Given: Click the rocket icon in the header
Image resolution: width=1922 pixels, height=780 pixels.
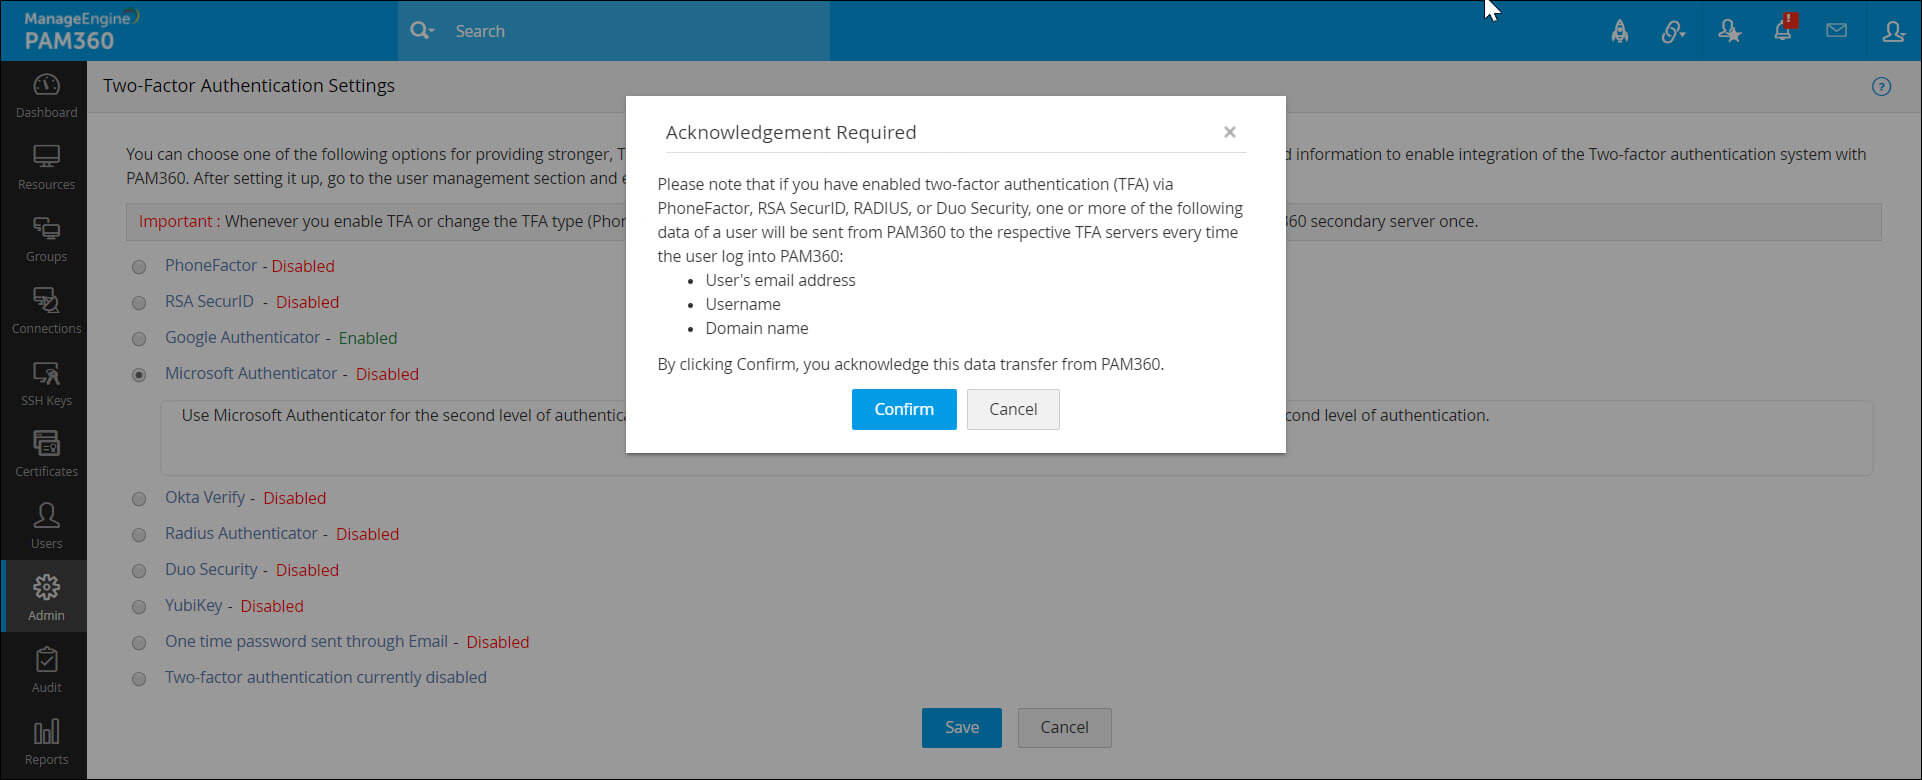Looking at the screenshot, I should [1620, 31].
